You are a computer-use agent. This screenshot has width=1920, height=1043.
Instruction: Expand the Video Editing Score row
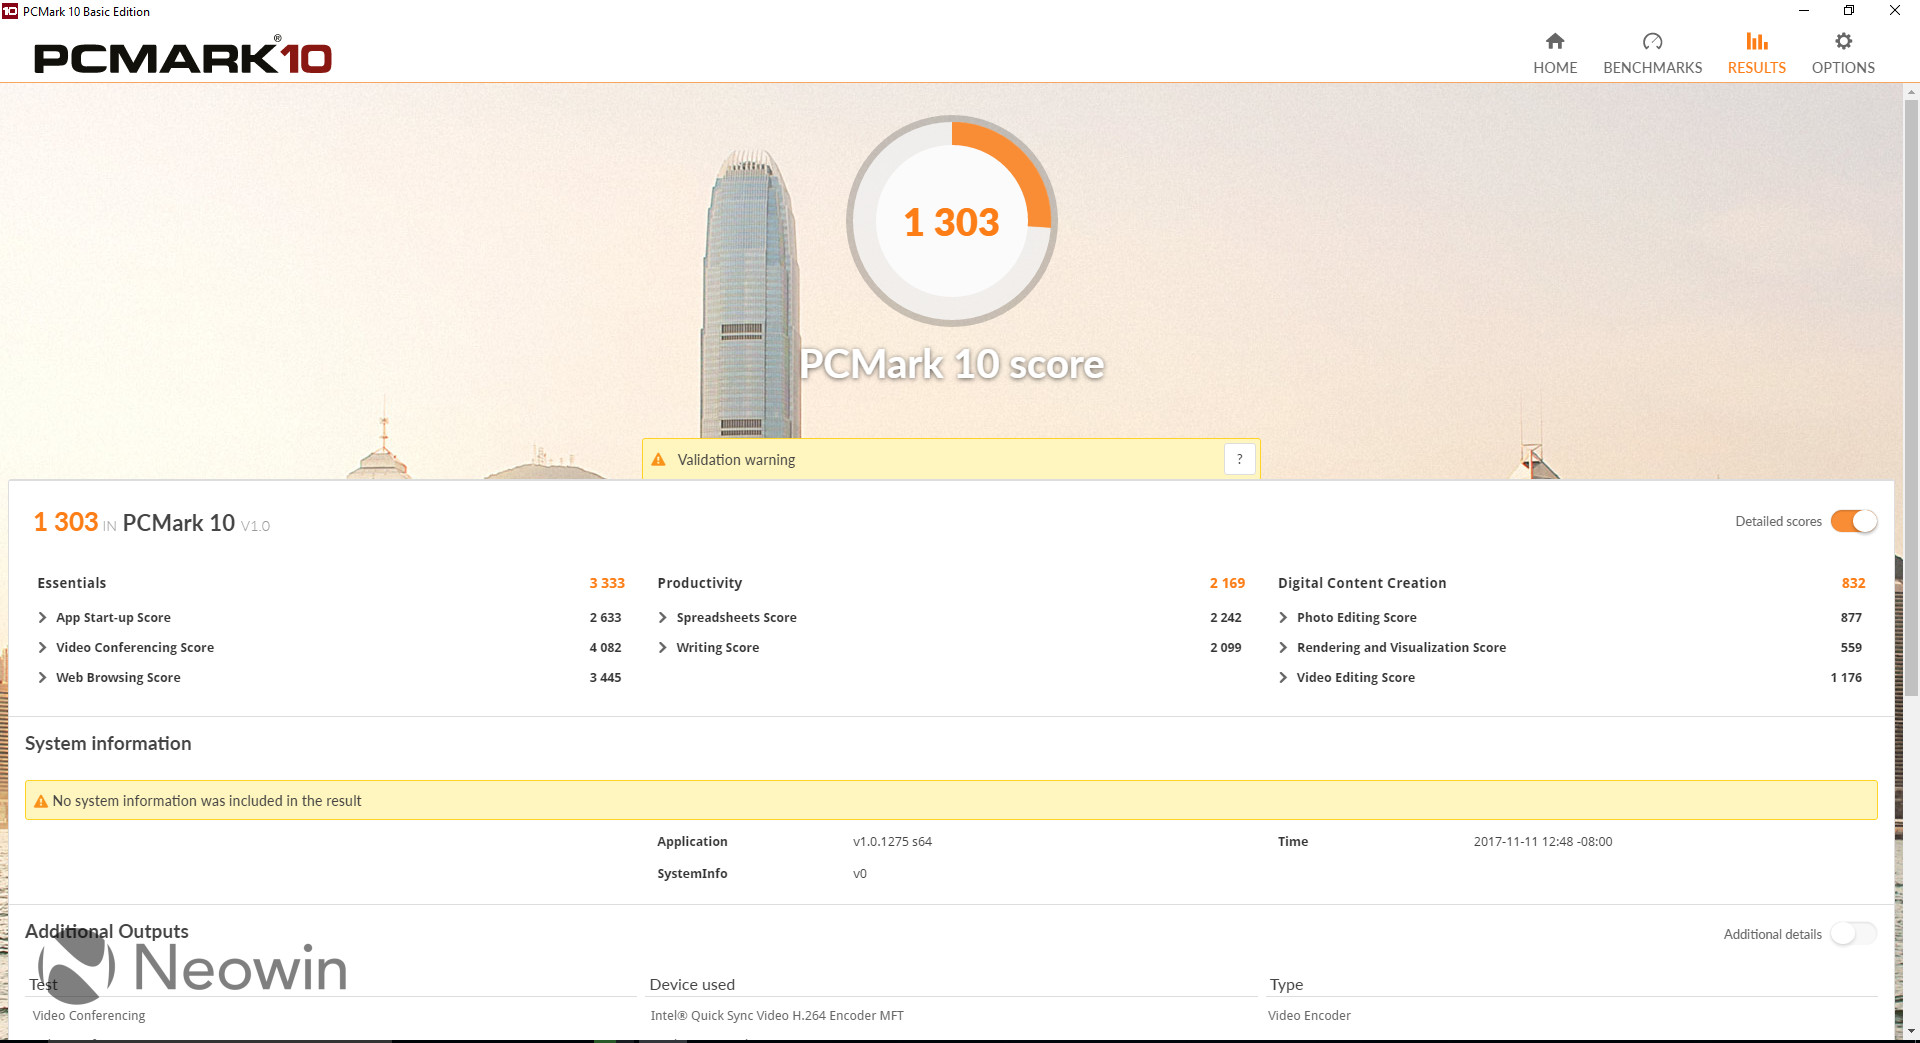[x=1283, y=678]
